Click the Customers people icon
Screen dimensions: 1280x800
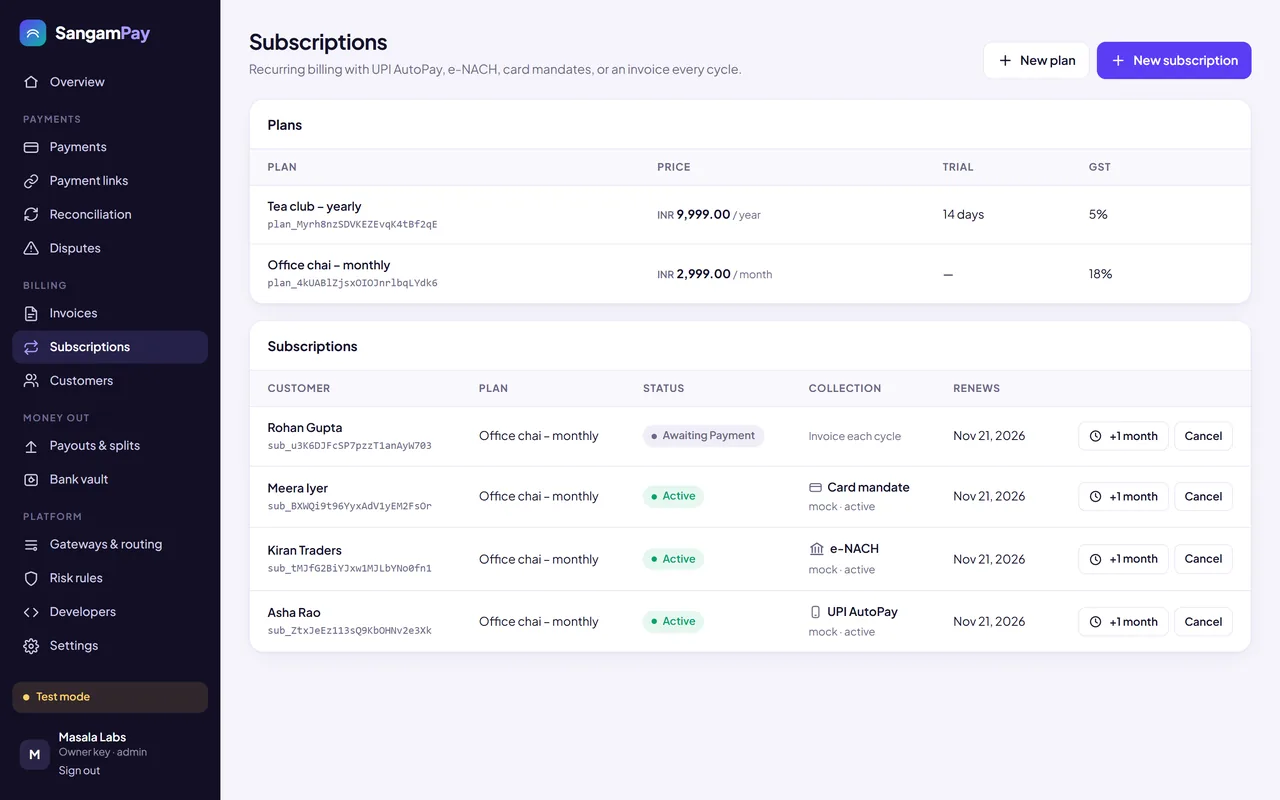31,381
